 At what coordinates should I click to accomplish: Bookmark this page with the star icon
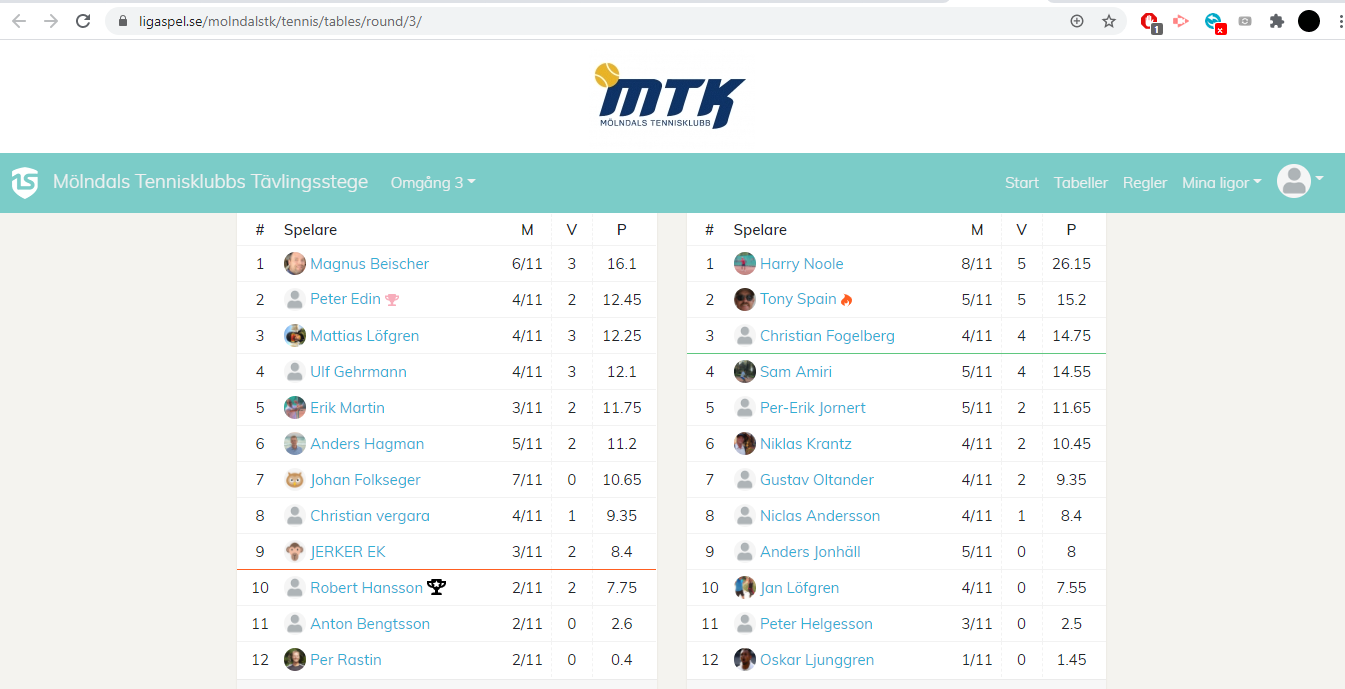tap(1108, 21)
